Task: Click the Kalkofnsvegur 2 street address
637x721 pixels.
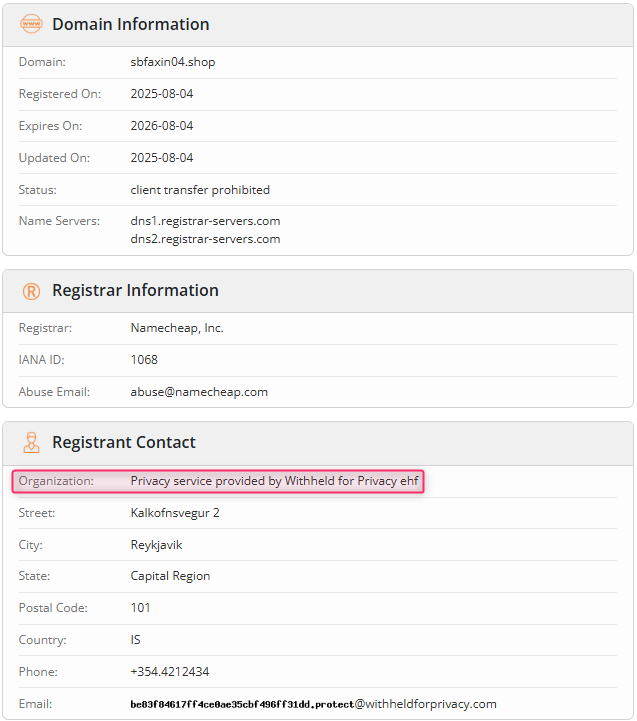Action: [x=175, y=513]
